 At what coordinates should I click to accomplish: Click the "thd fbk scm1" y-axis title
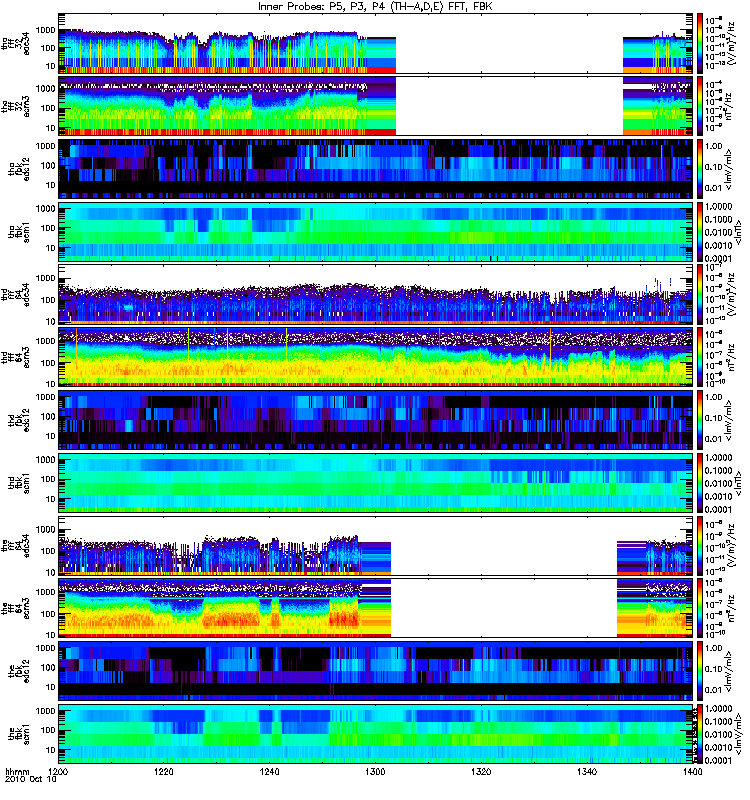[x=19, y=483]
